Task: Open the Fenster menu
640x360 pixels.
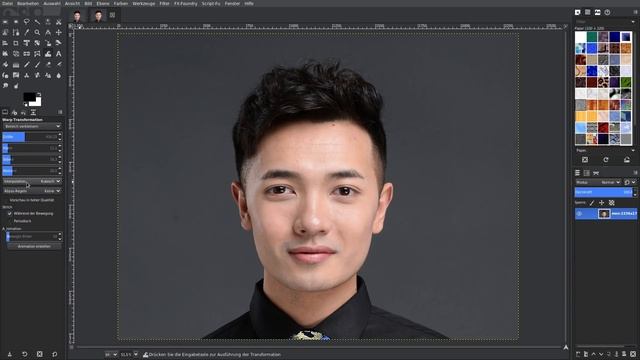Action: [x=232, y=3]
